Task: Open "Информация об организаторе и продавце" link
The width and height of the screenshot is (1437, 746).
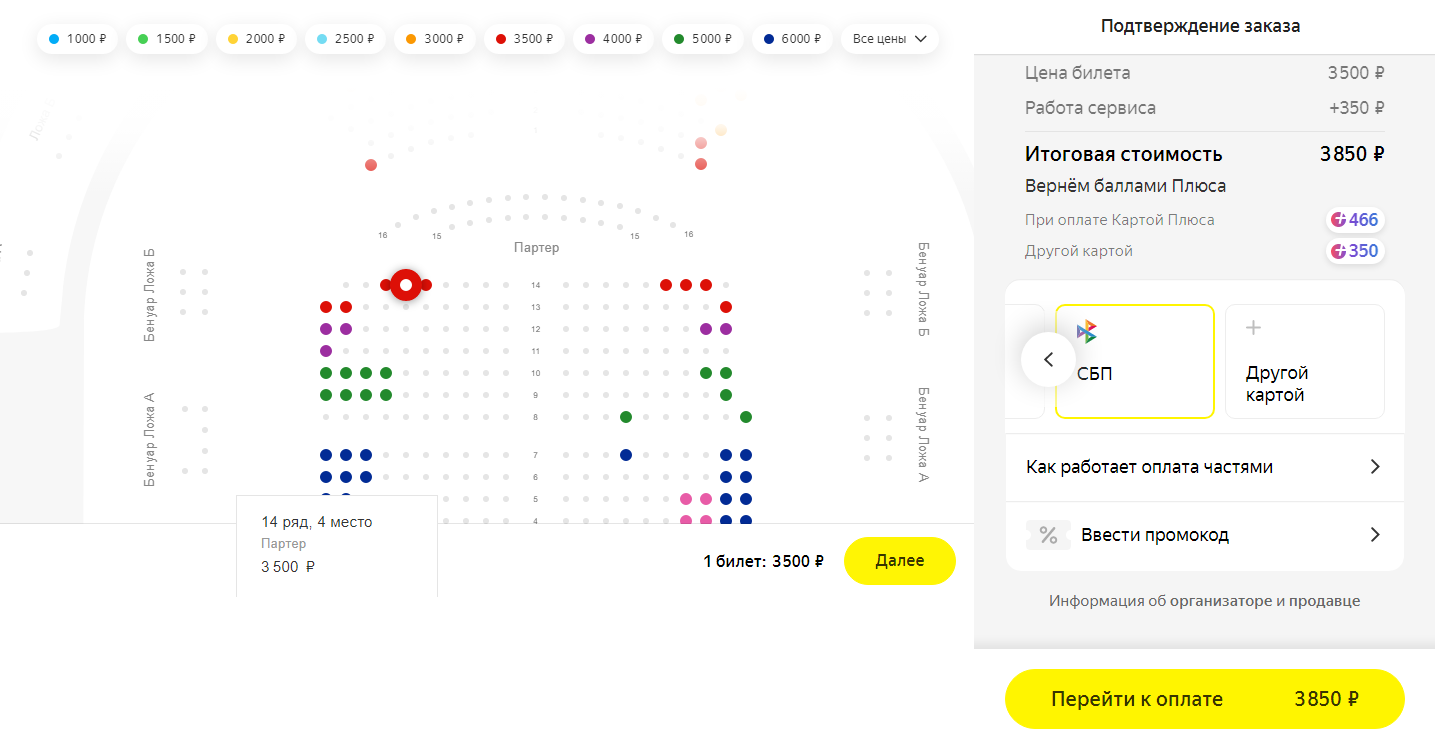Action: click(1204, 601)
